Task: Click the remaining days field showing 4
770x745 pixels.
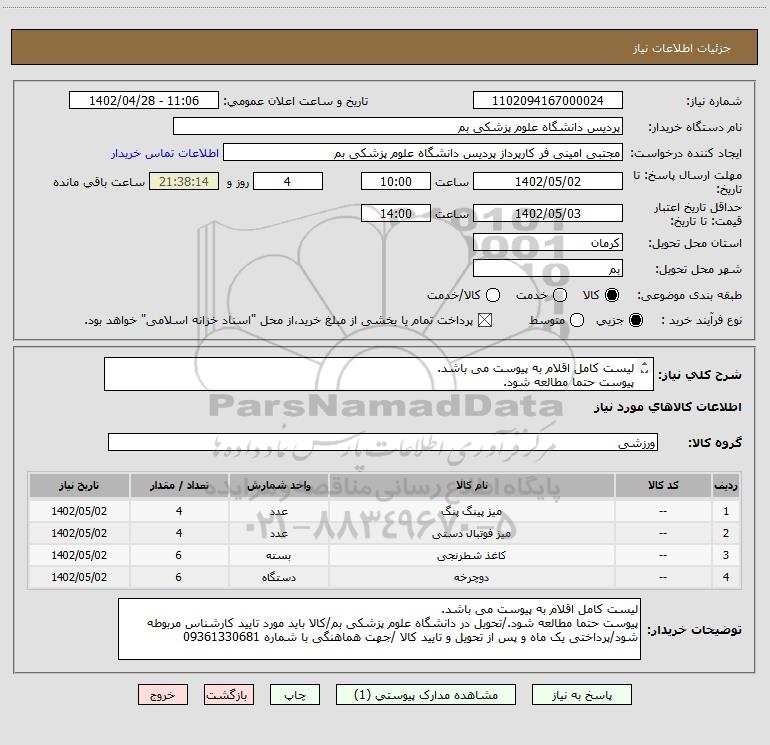Action: click(x=288, y=181)
